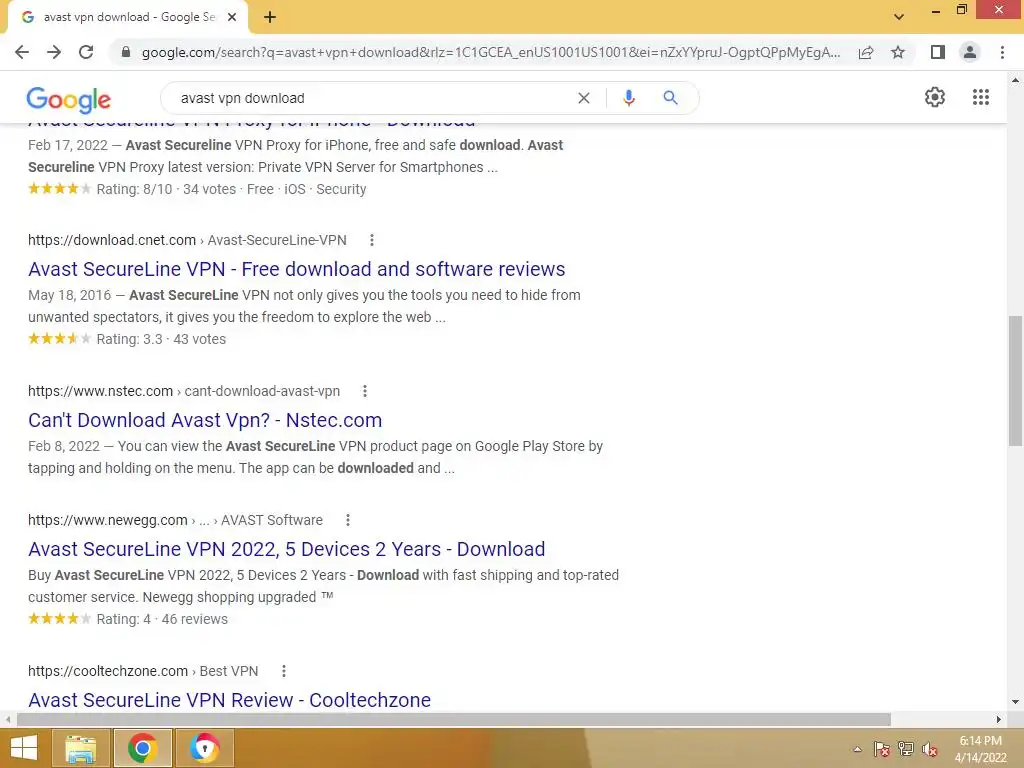Open File Explorer from the taskbar
The width and height of the screenshot is (1024, 768).
pos(80,748)
